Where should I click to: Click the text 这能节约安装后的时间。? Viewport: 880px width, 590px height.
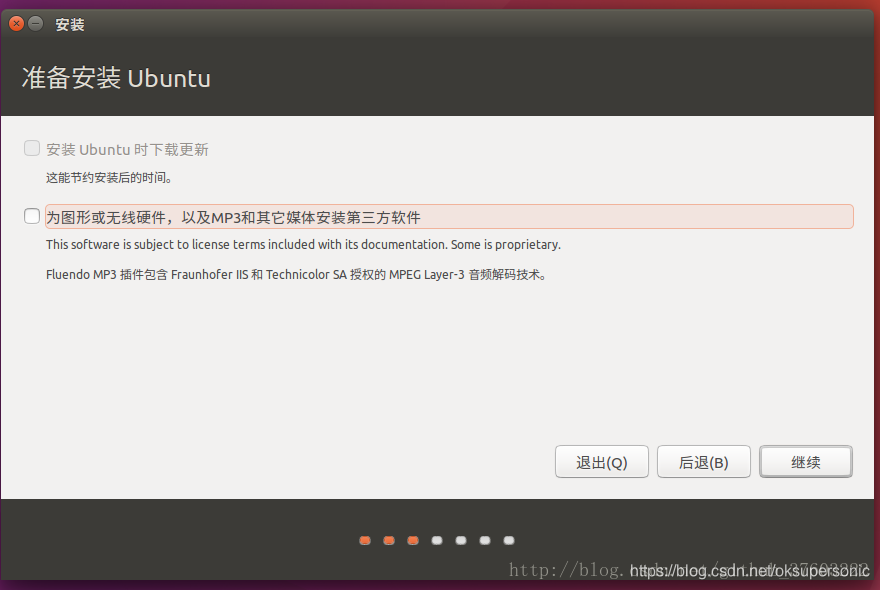109,178
